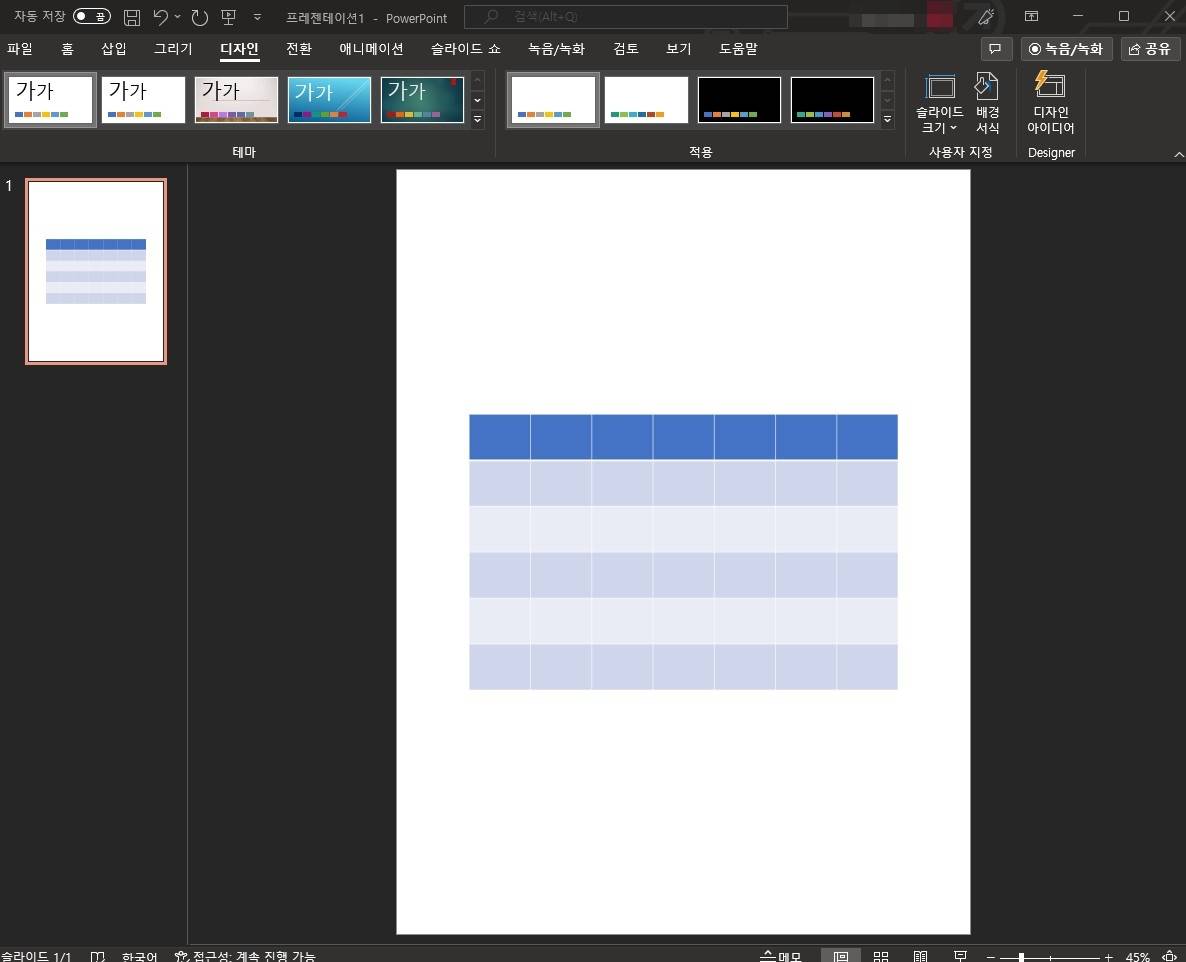Screen dimensions: 1186x962
Task: Select the second black variant with green palette
Action: tap(832, 100)
